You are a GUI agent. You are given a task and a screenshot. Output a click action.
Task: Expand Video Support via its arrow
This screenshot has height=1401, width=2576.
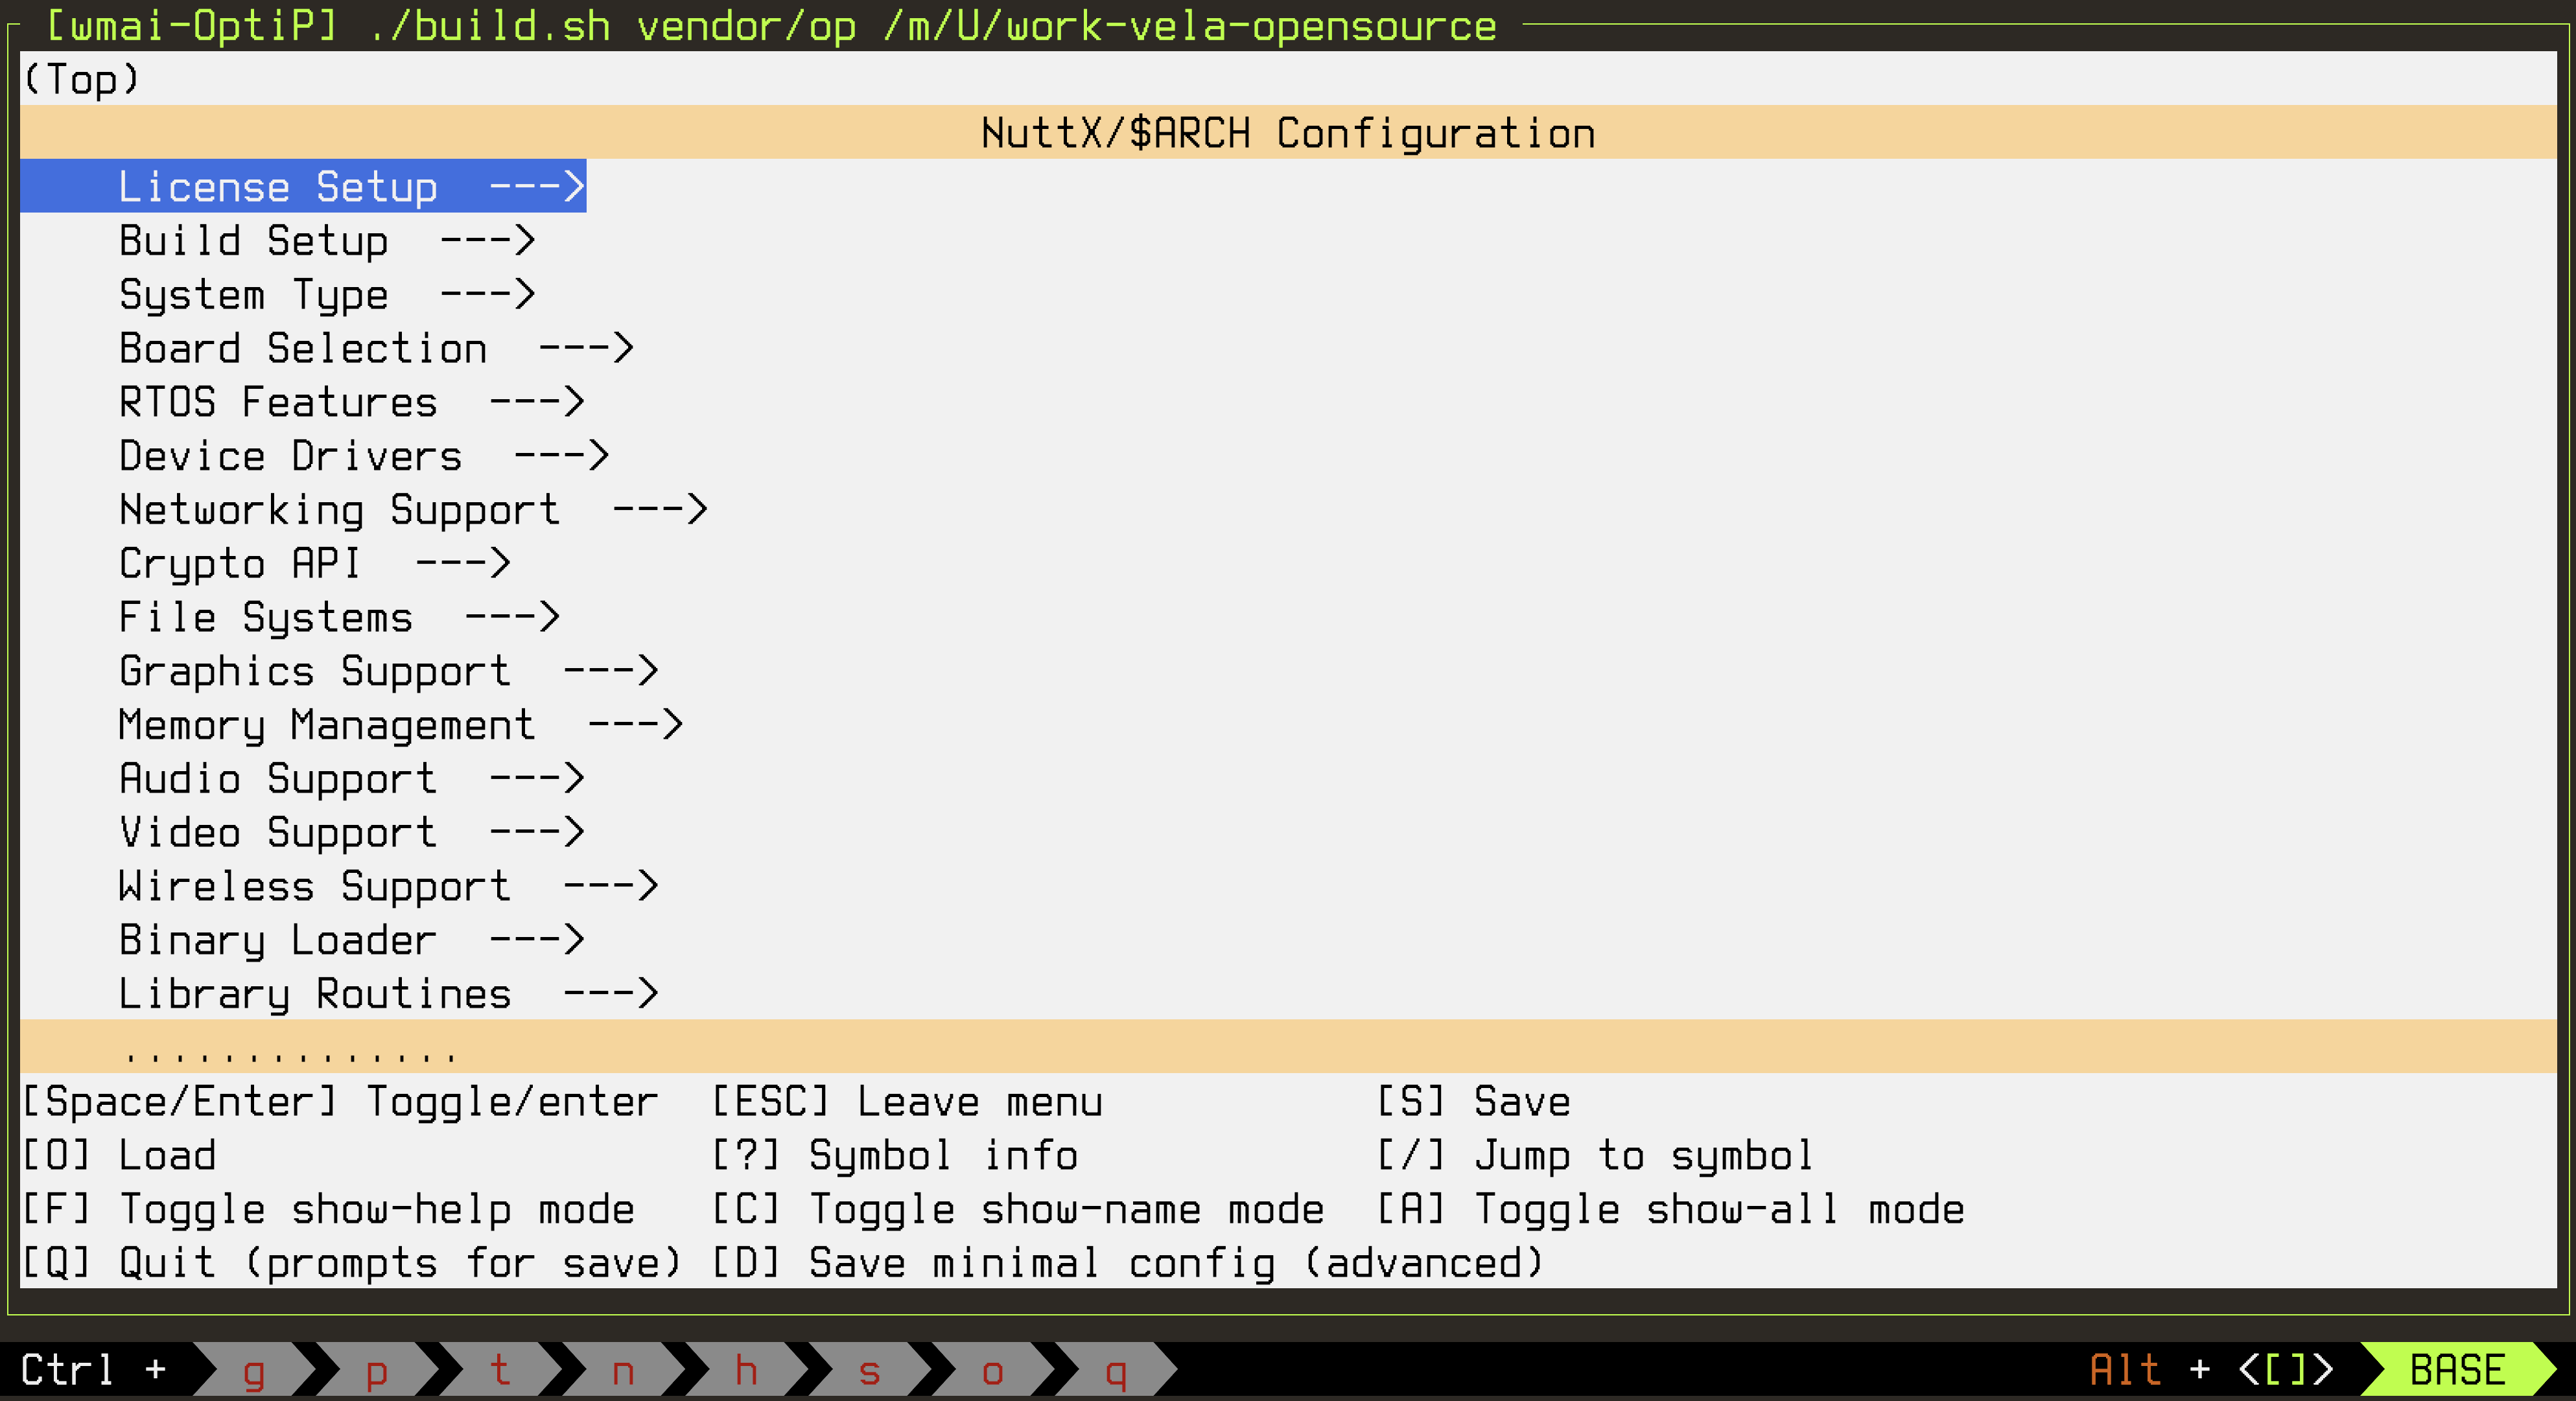click(537, 832)
